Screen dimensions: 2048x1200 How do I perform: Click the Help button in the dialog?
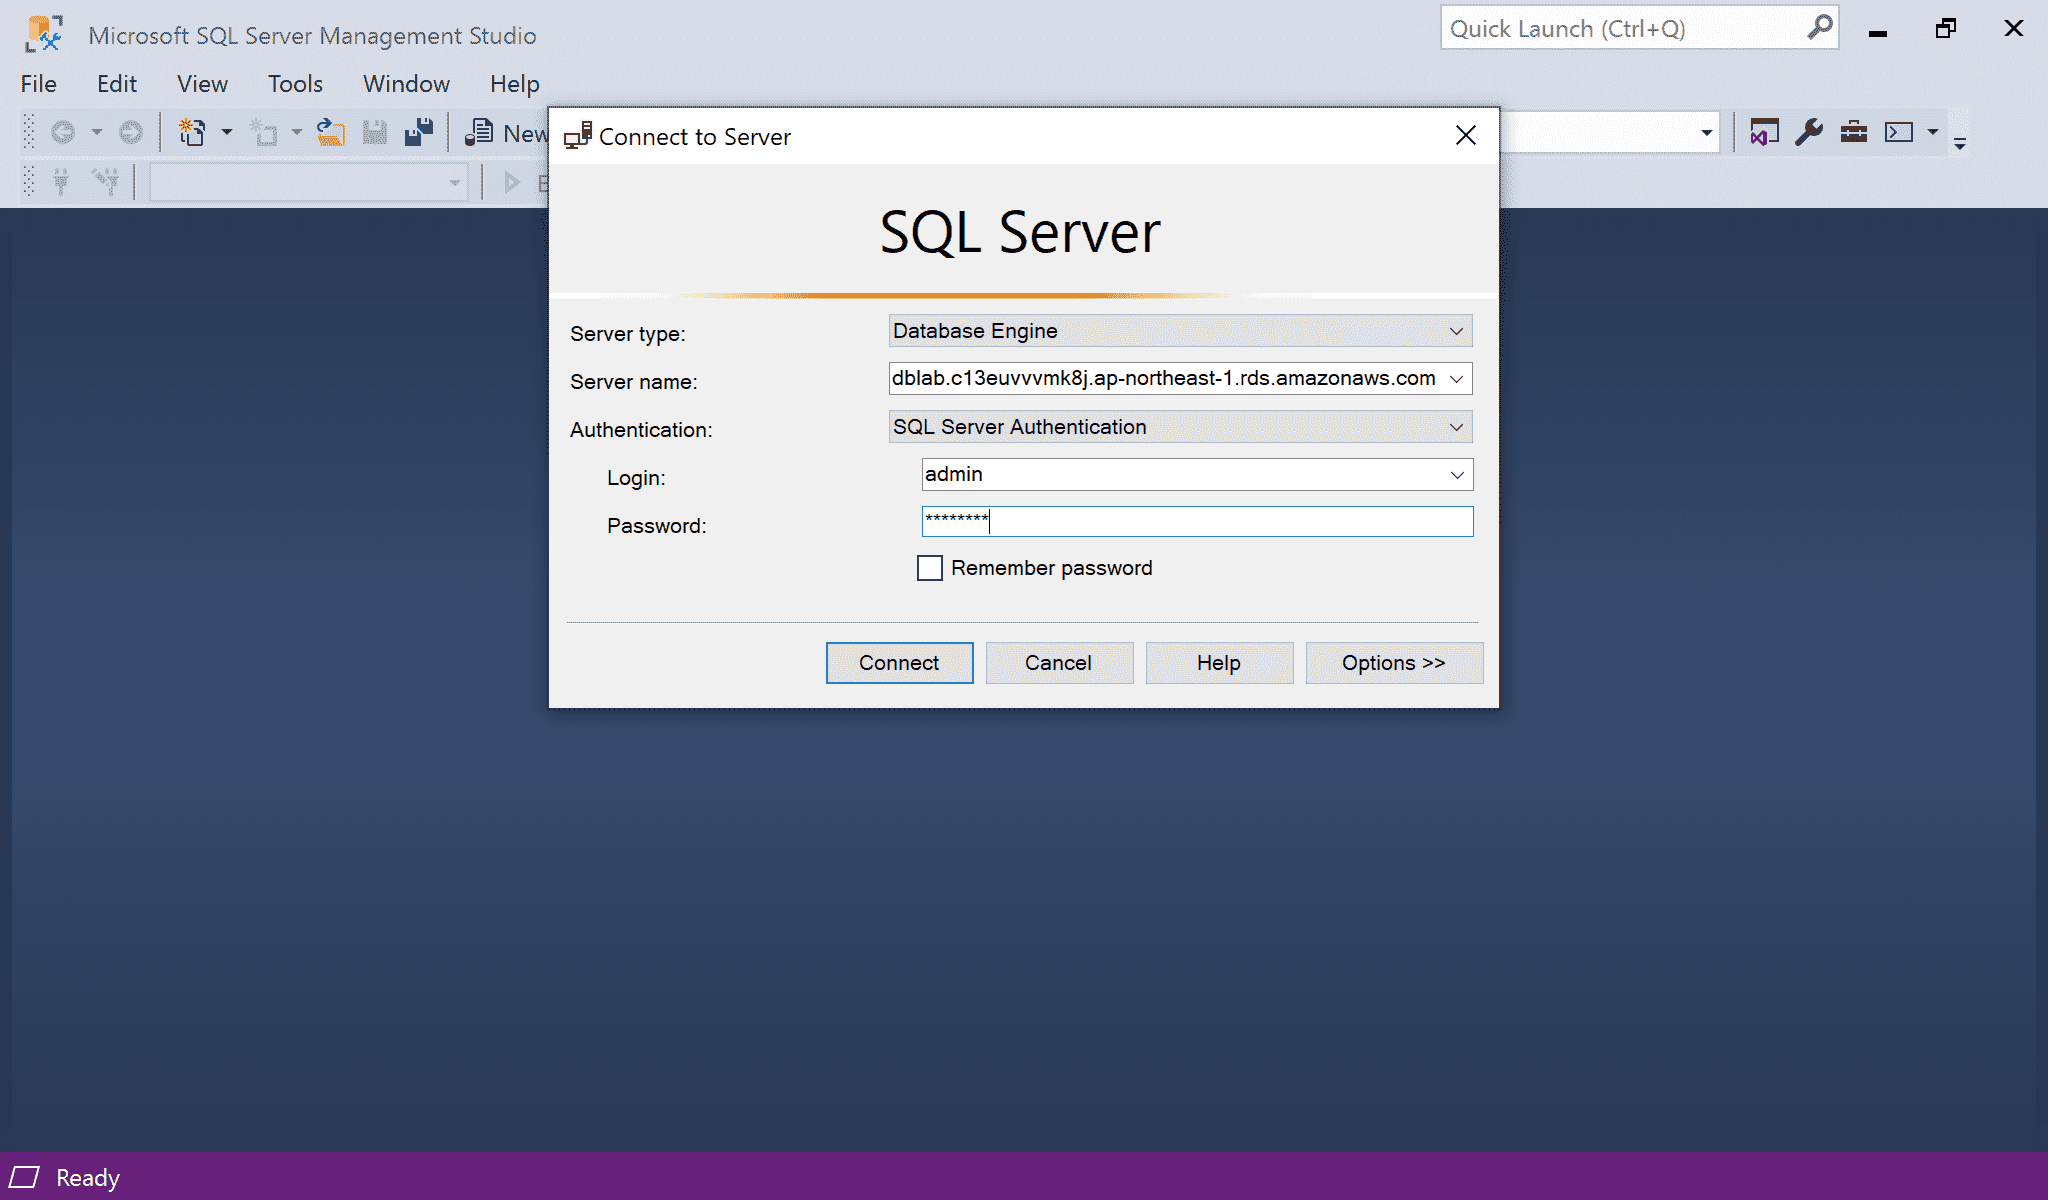coord(1219,663)
